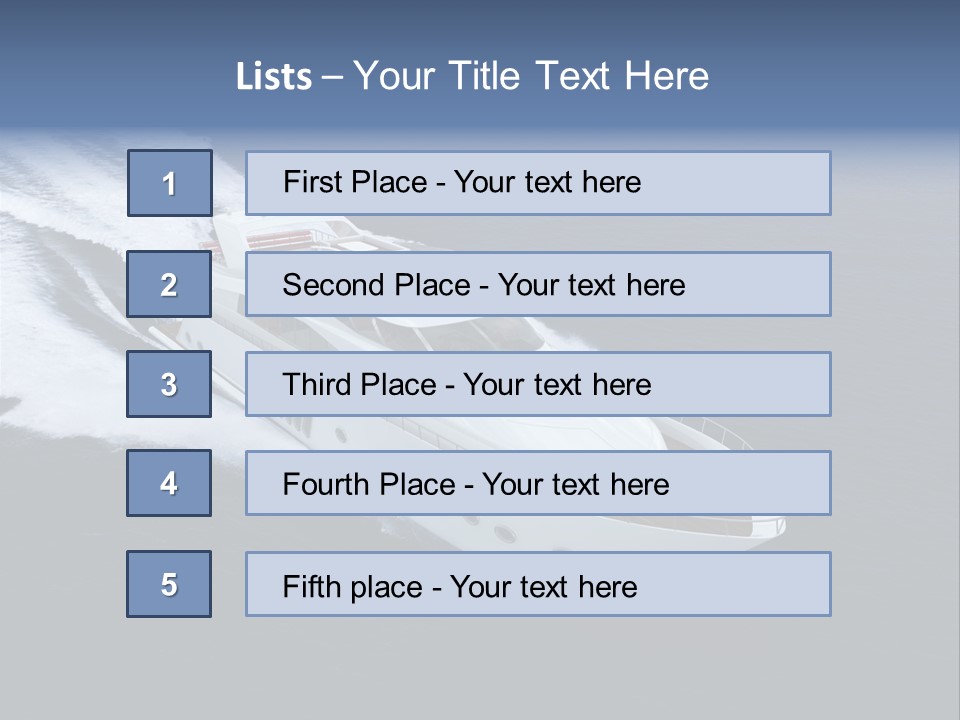Click 'Your Title Text Here' in the heading
Viewport: 960px width, 720px height.
coord(531,76)
